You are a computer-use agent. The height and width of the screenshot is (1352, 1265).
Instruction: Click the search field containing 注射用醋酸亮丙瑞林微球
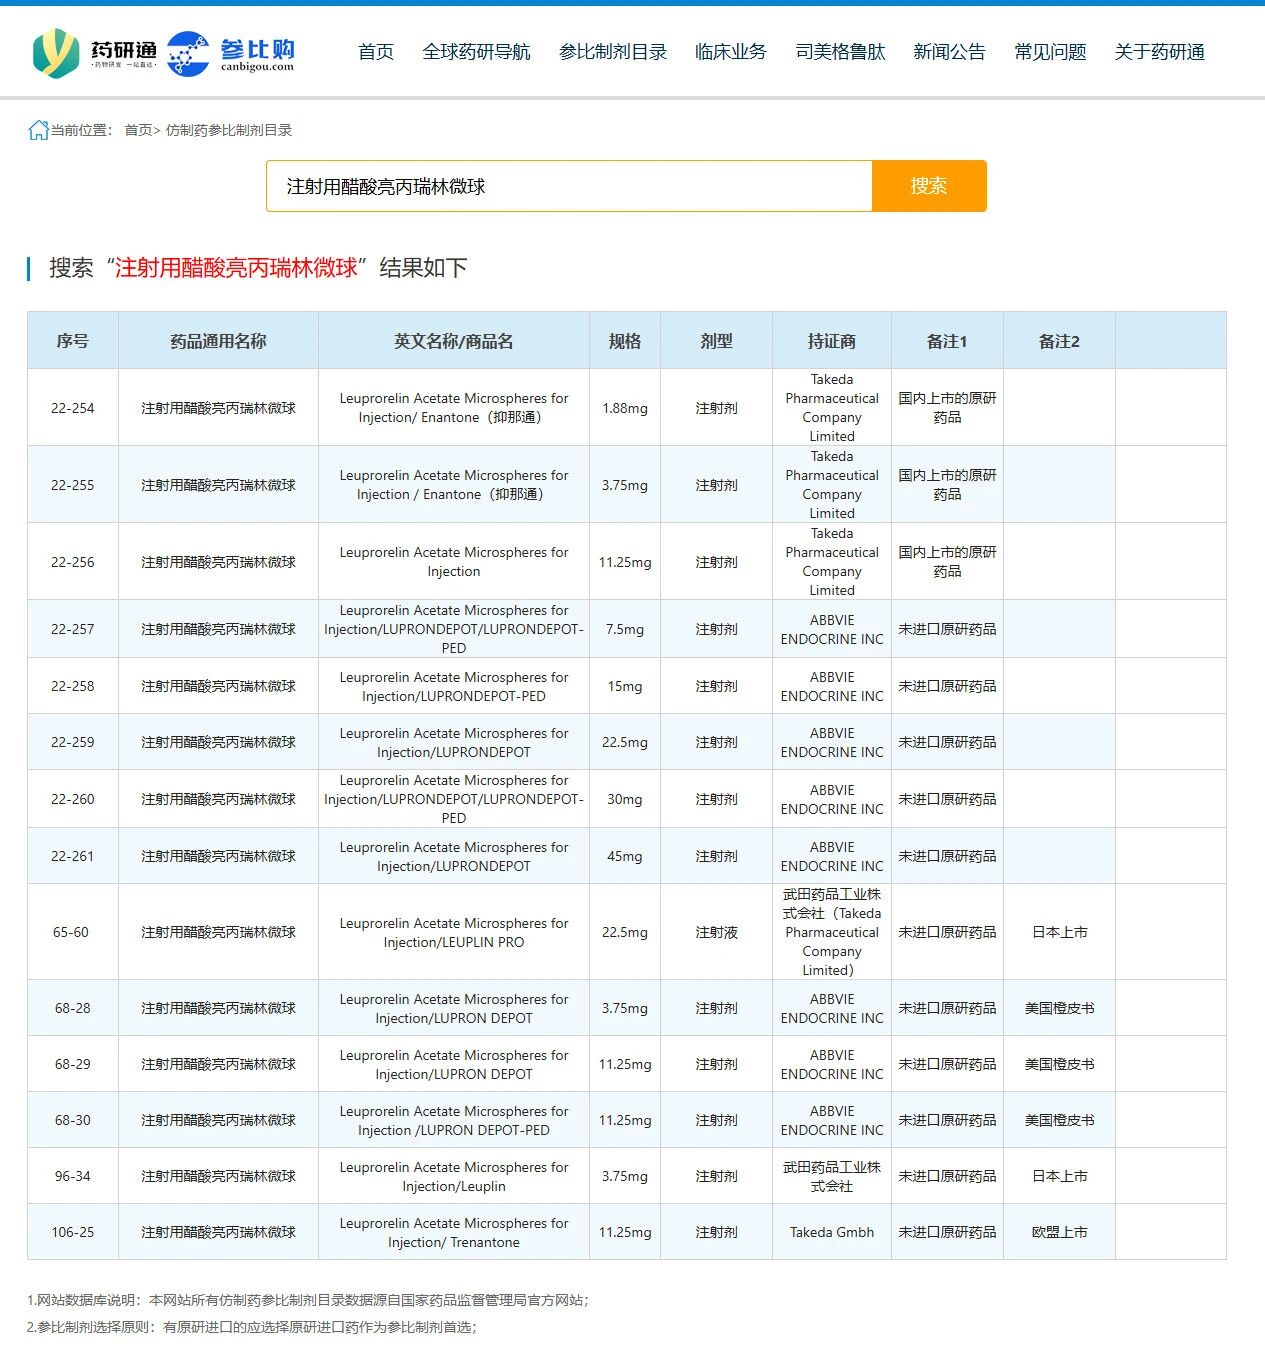[569, 186]
